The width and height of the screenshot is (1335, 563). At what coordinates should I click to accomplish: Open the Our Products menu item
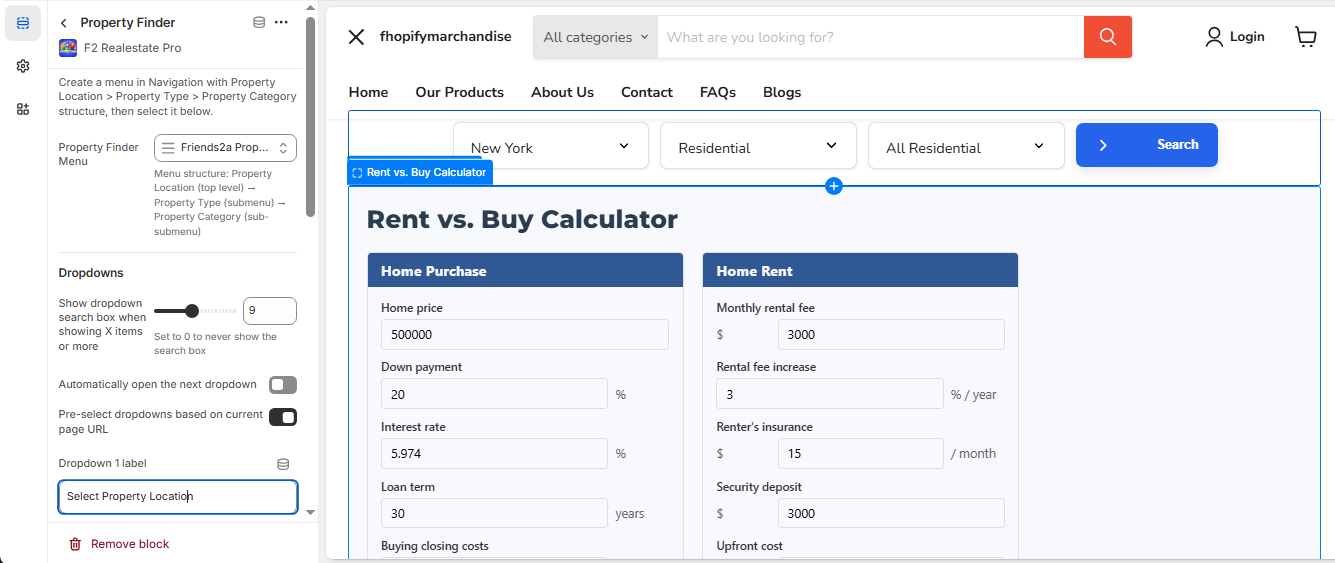pyautogui.click(x=459, y=92)
